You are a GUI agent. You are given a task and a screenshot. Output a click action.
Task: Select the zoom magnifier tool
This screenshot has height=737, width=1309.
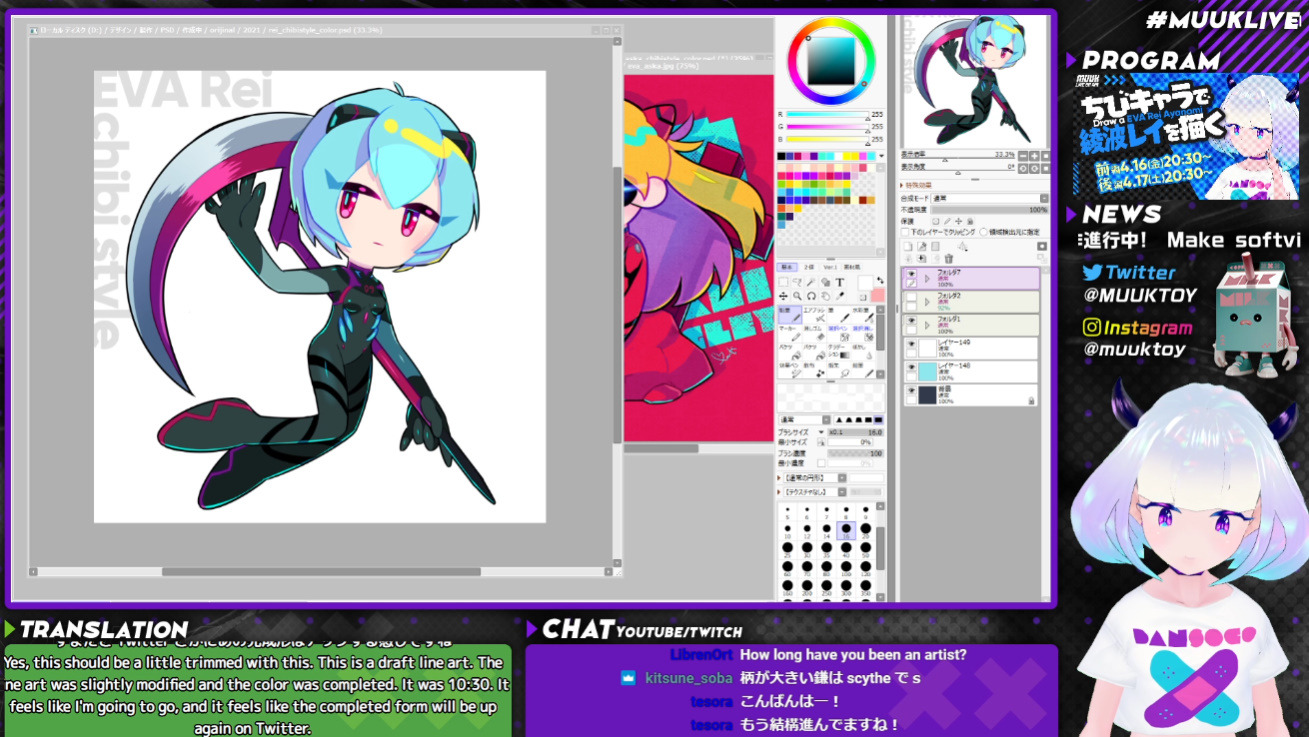pyautogui.click(x=797, y=296)
